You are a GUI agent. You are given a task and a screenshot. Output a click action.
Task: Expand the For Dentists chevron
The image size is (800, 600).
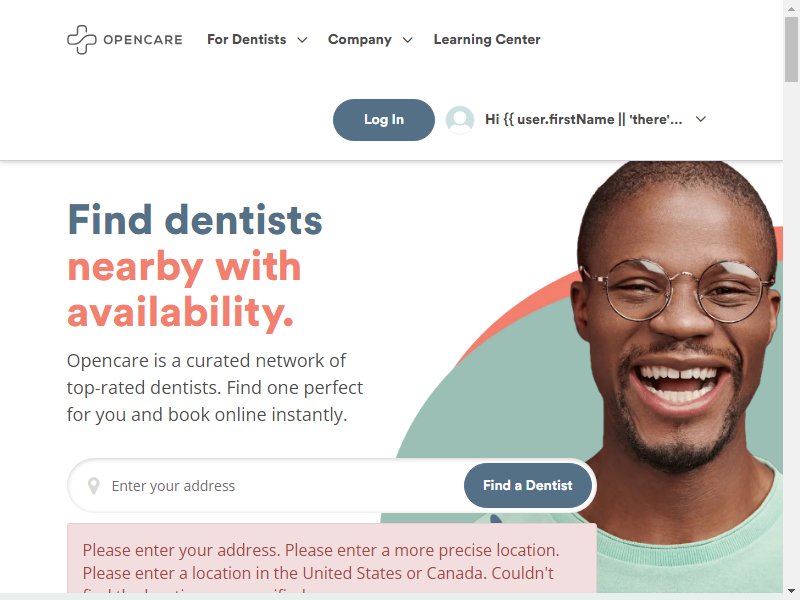(302, 40)
